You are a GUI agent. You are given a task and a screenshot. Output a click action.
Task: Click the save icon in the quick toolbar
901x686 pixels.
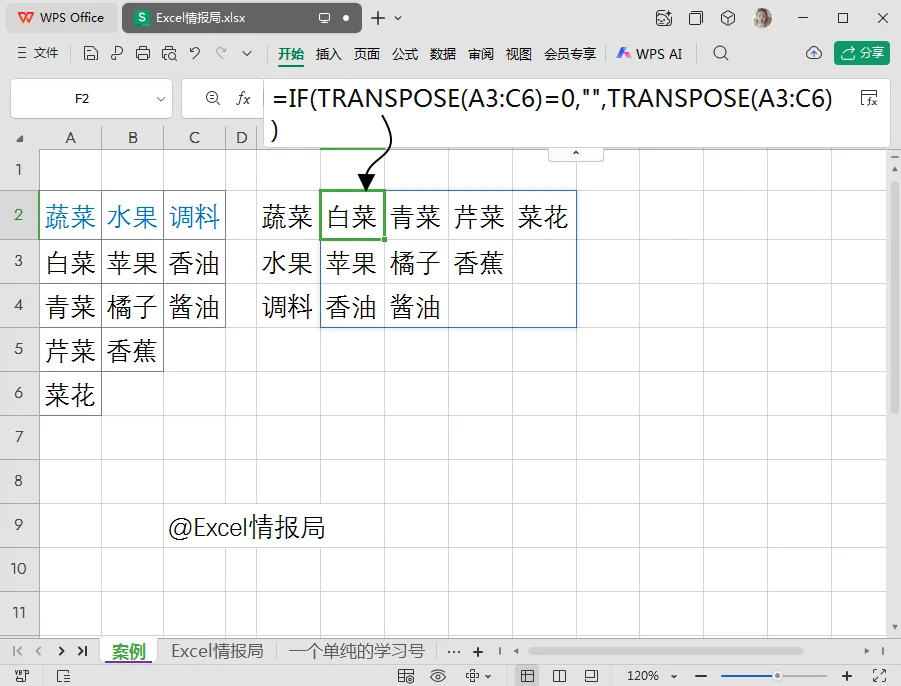coord(91,53)
